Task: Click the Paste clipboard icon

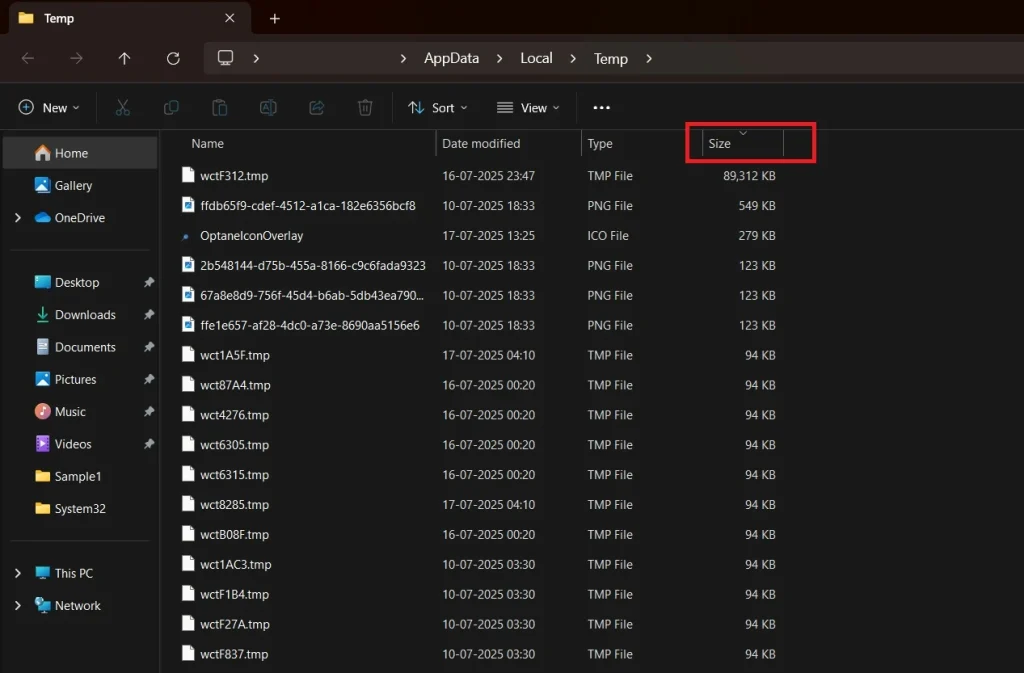Action: click(x=219, y=108)
